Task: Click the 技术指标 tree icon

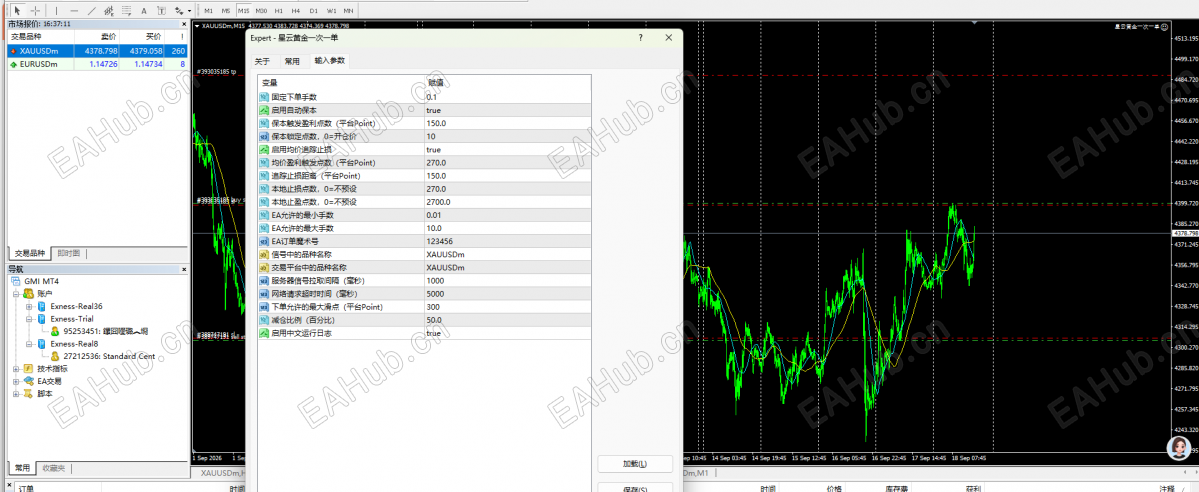Action: pos(28,369)
